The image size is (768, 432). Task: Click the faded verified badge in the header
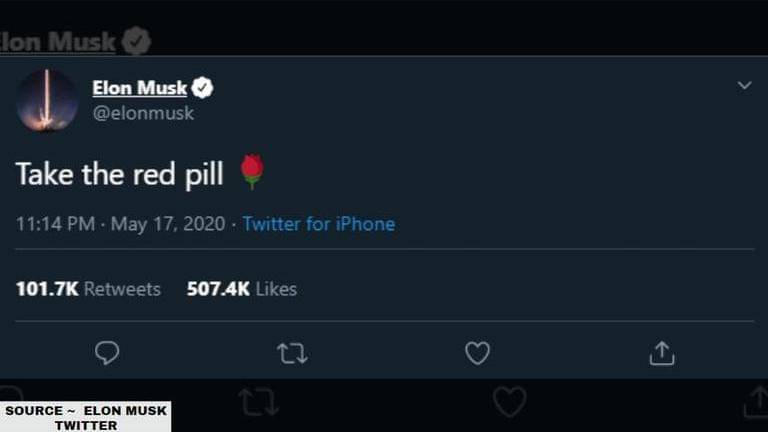(136, 42)
